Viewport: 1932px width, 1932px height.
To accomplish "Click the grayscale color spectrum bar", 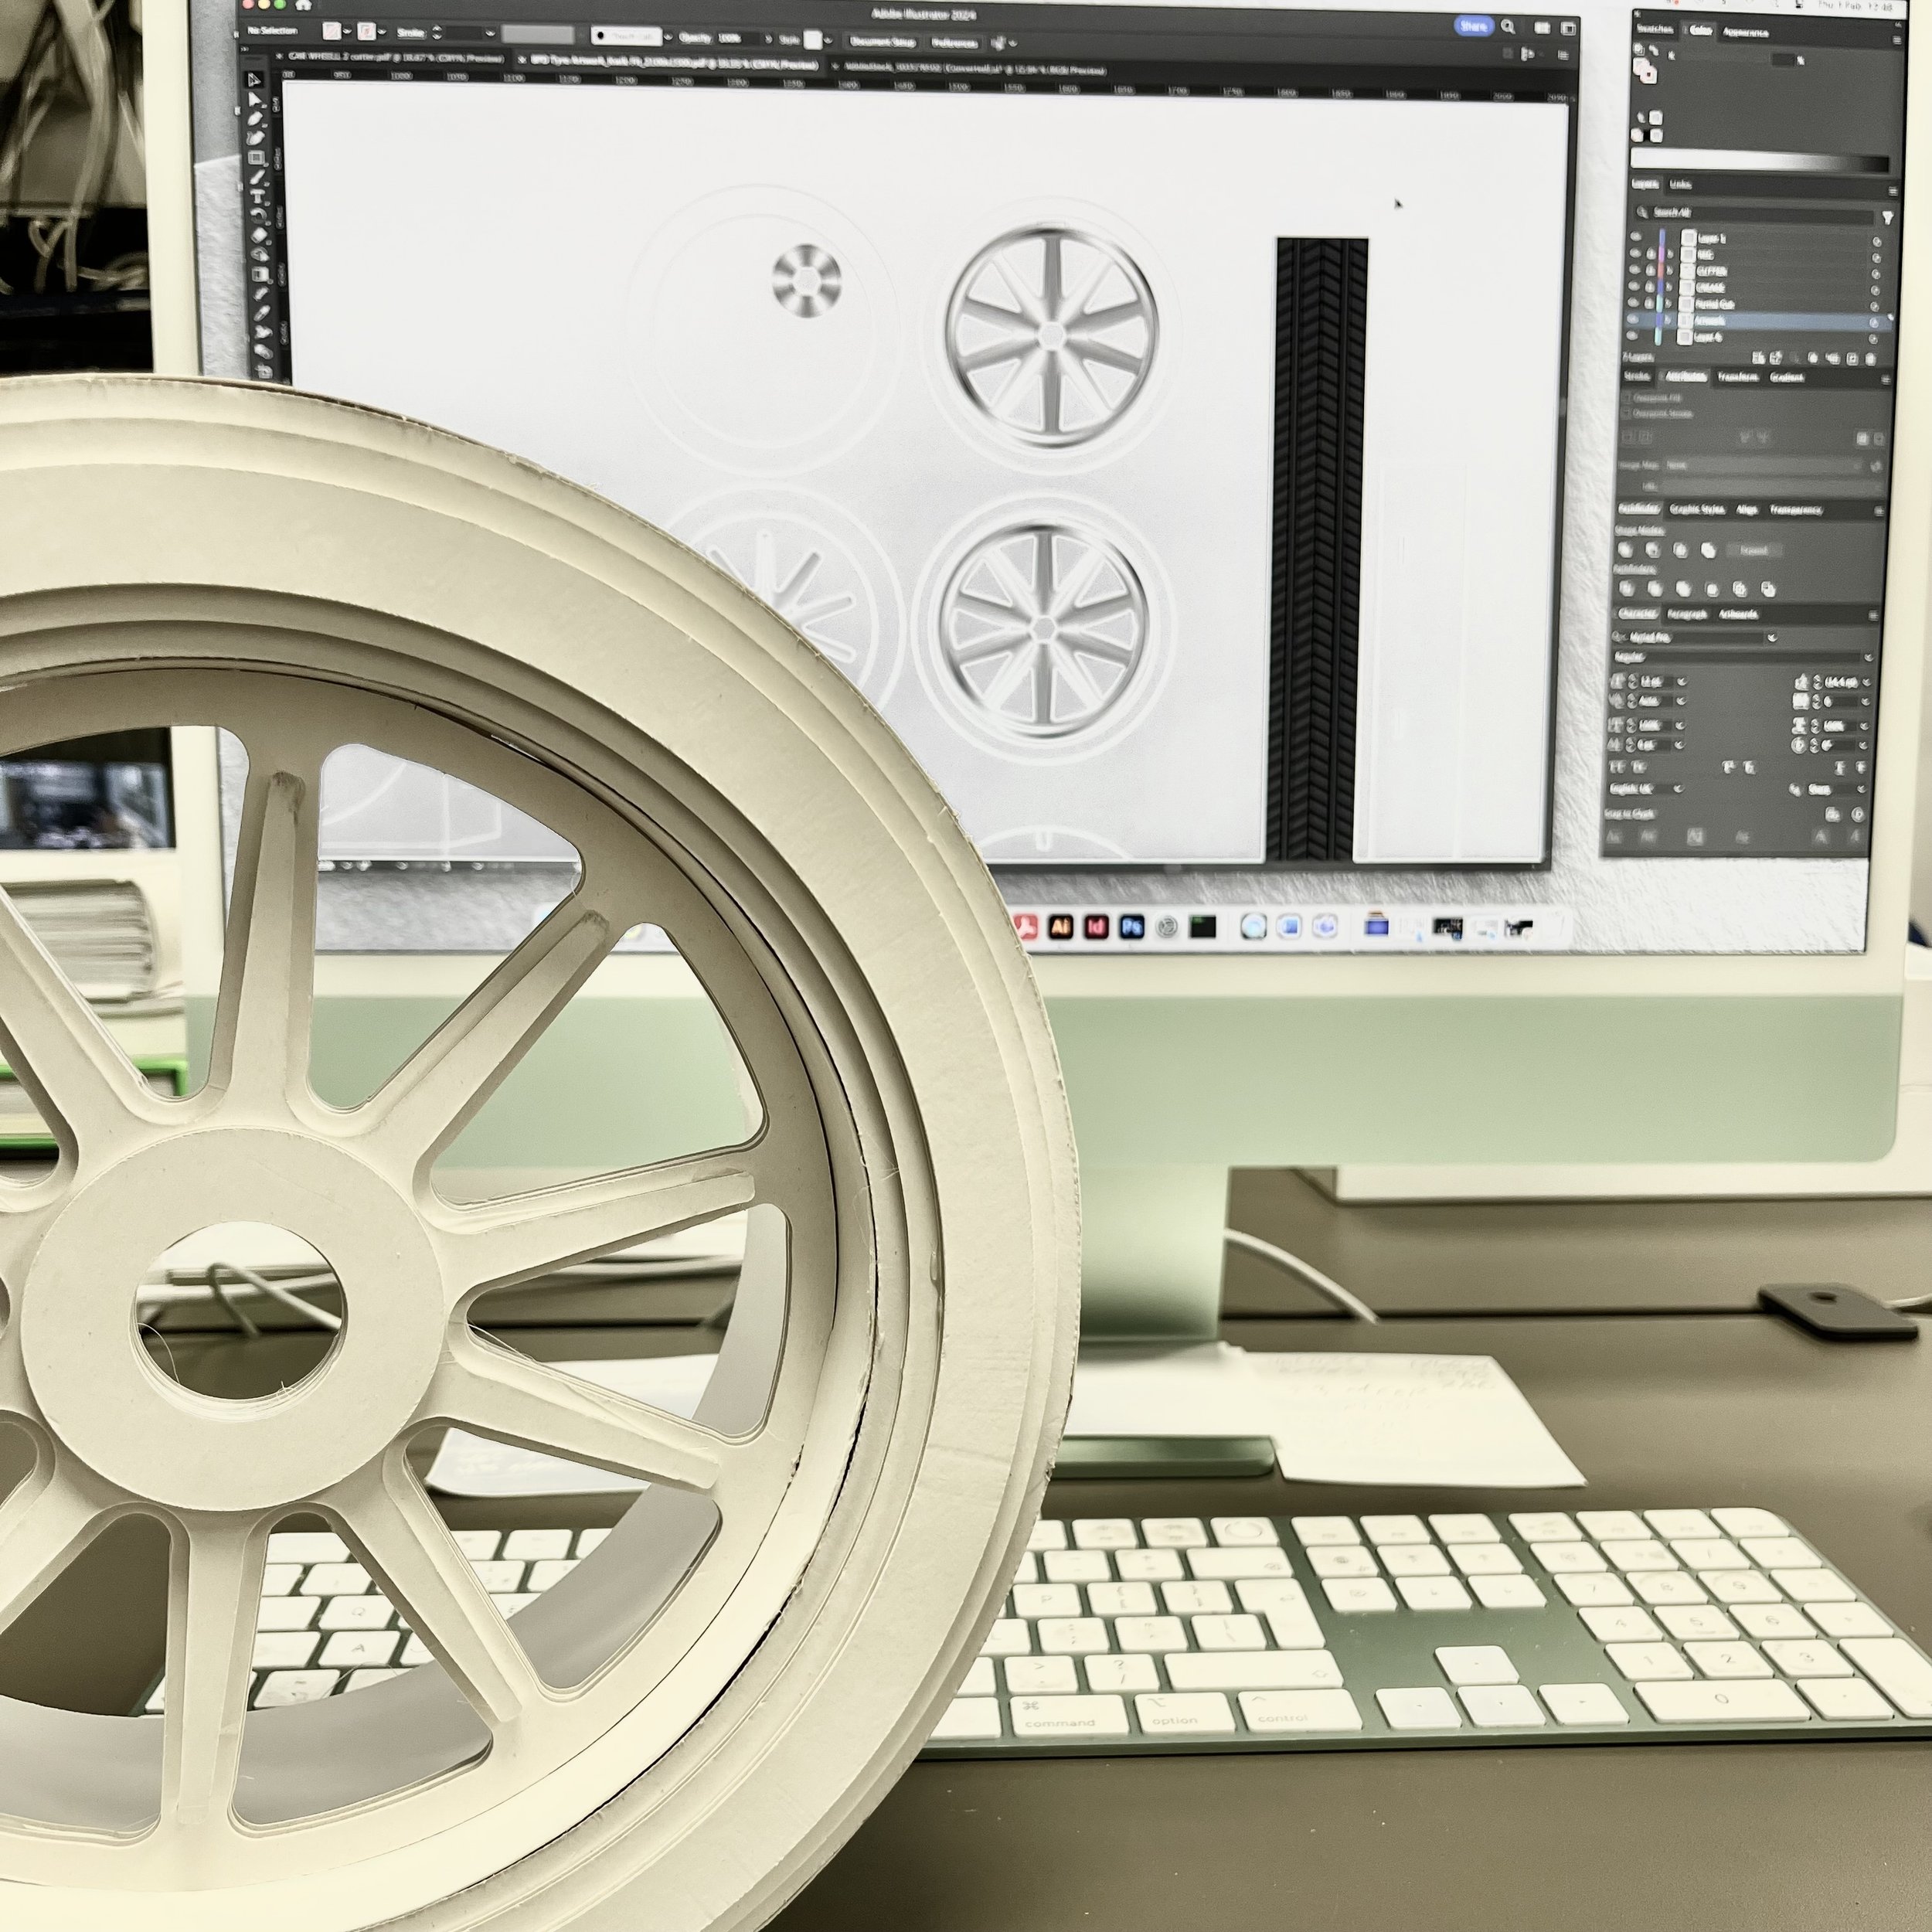I will 1760,160.
